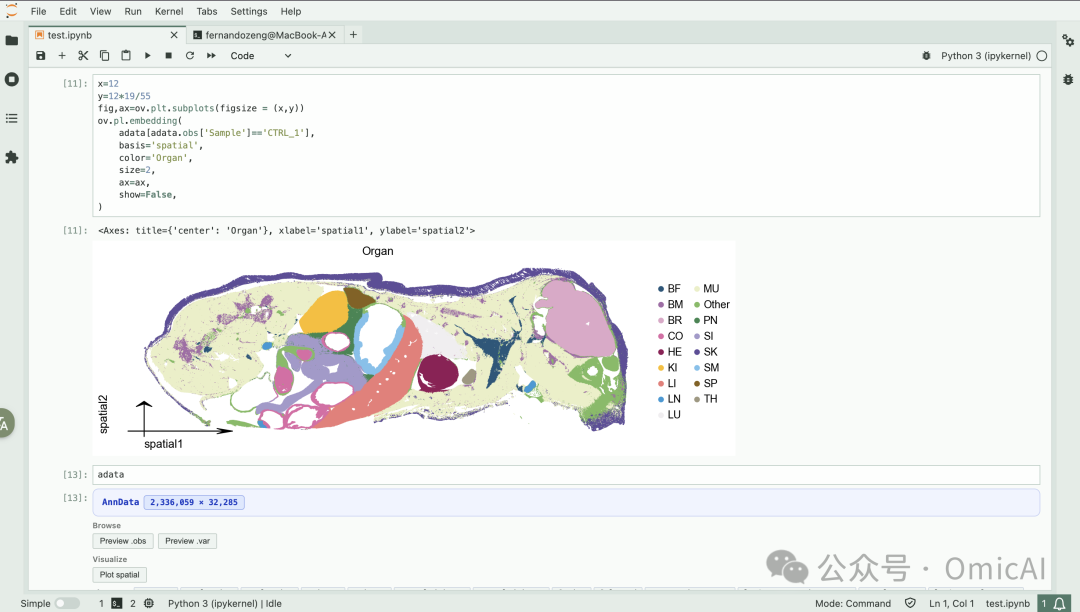The image size is (1080, 612).
Task: Restart kernel and run all cells
Action: 211,56
